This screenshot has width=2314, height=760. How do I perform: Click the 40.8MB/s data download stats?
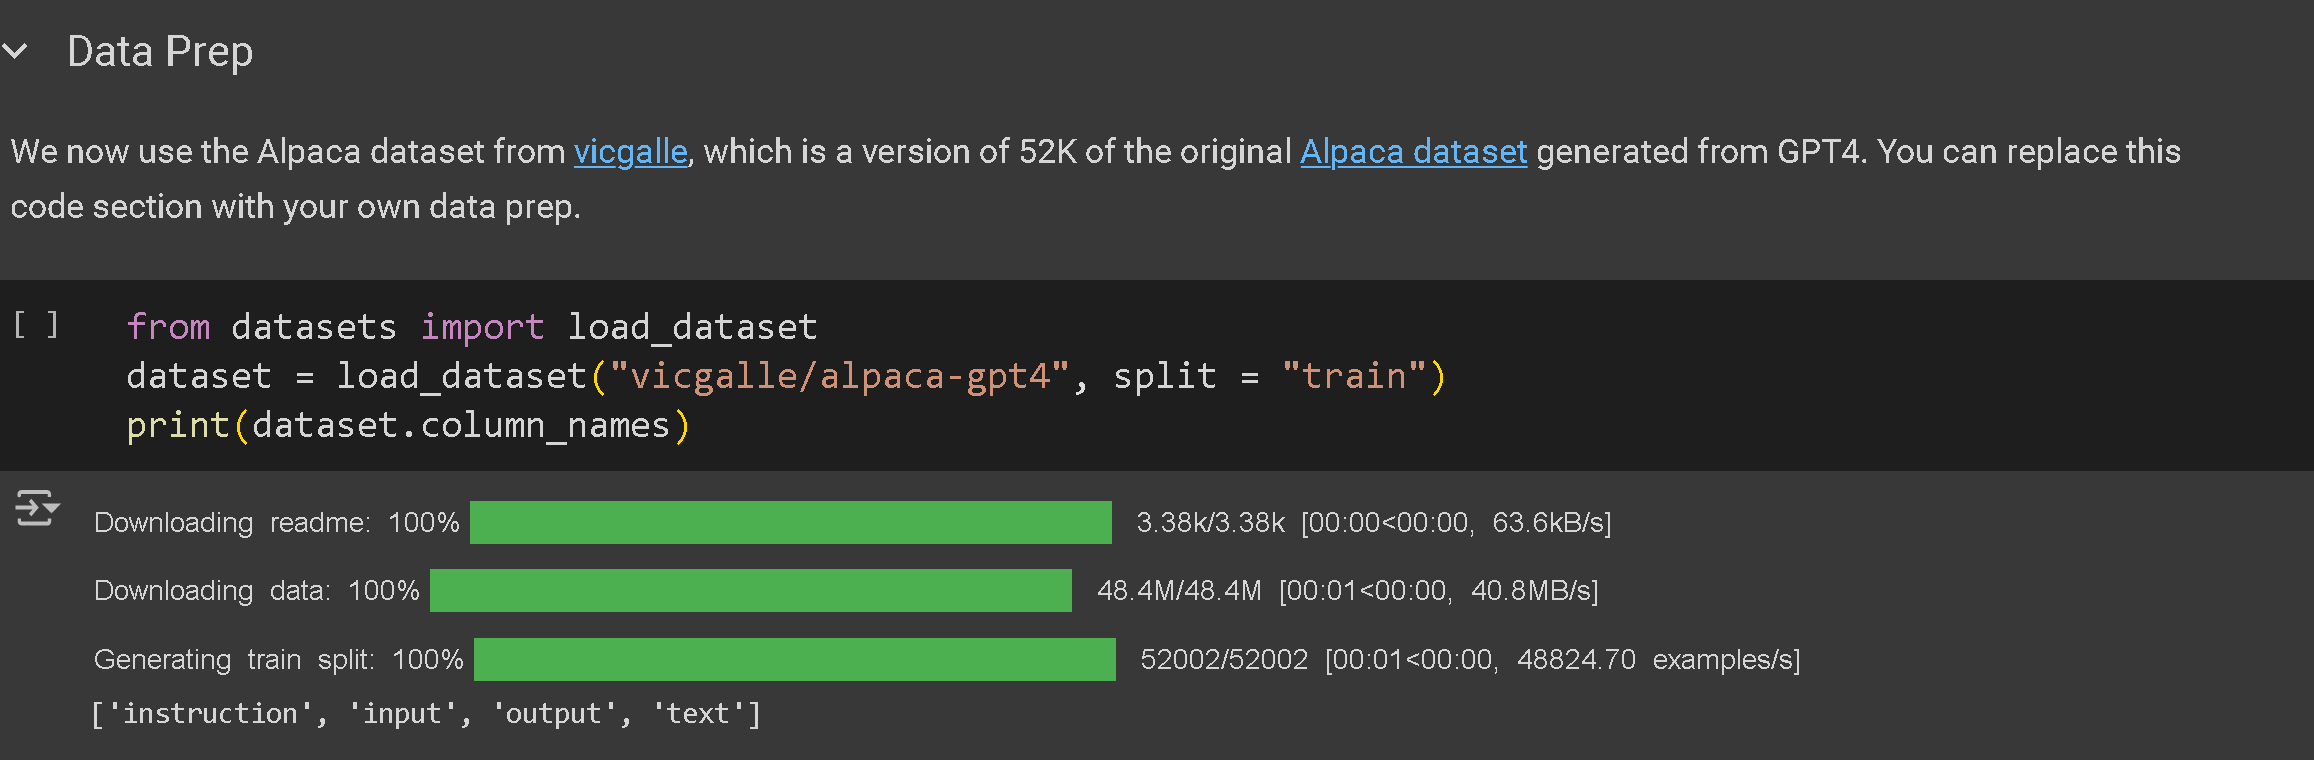[1534, 590]
